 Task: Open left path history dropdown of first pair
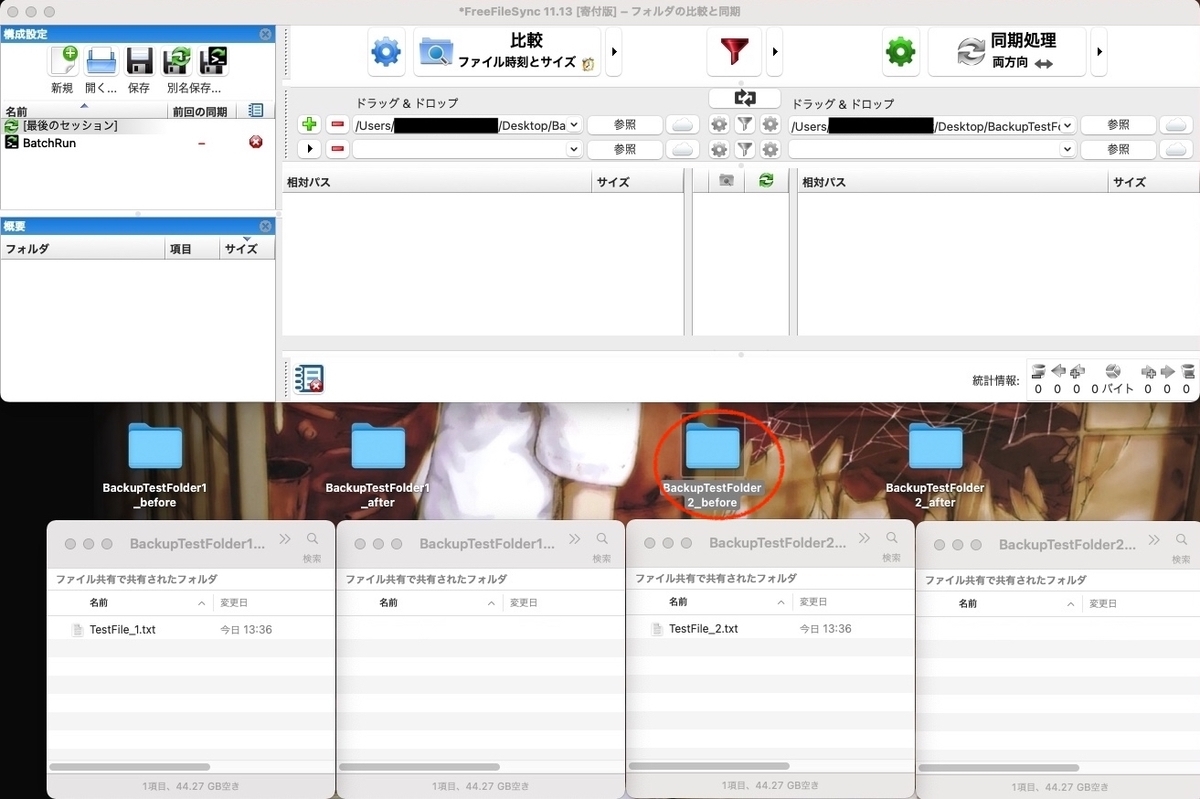574,126
